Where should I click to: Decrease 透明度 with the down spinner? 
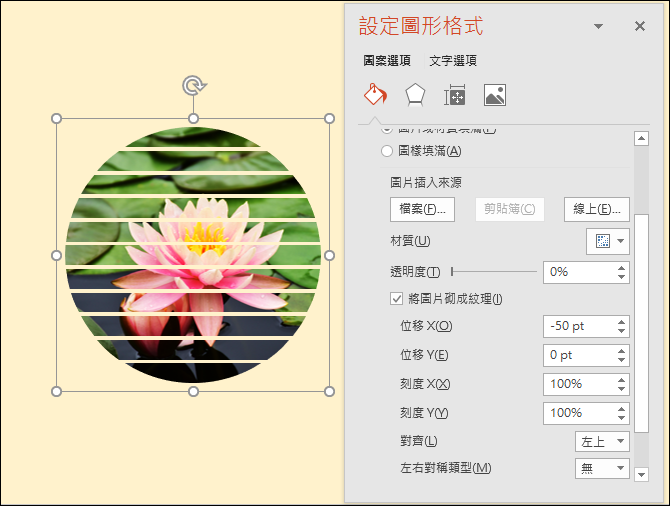click(x=621, y=277)
